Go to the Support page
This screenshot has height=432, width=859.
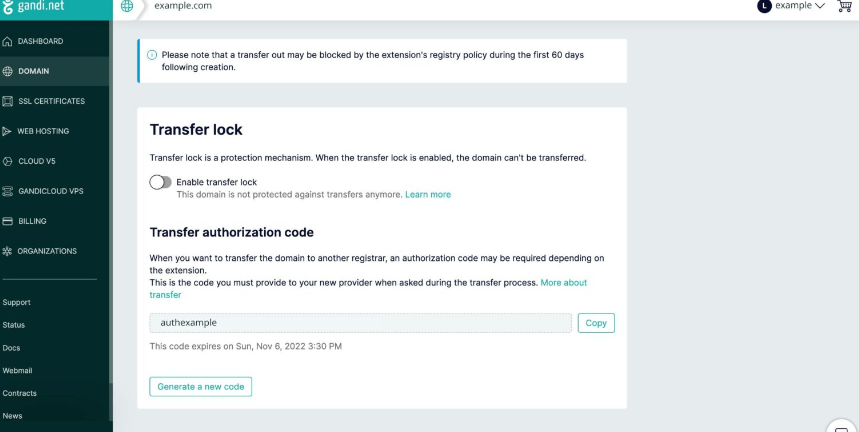16,302
